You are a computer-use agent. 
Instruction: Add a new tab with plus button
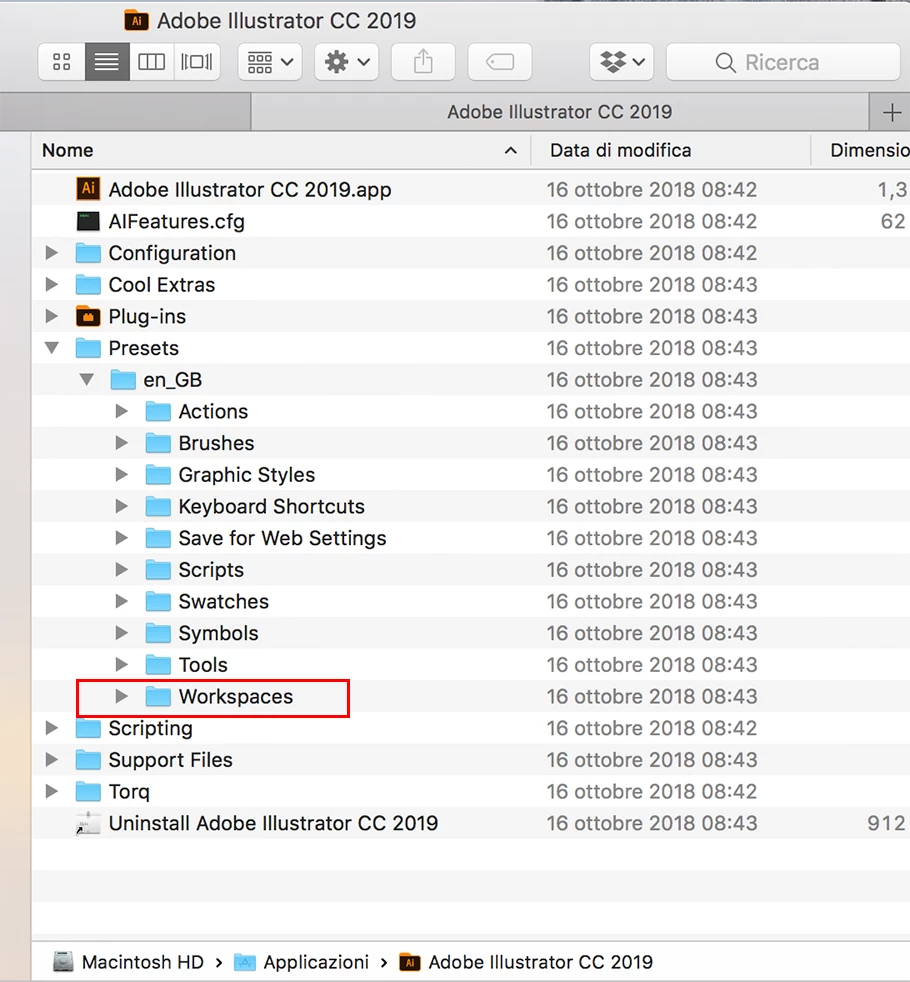point(891,113)
